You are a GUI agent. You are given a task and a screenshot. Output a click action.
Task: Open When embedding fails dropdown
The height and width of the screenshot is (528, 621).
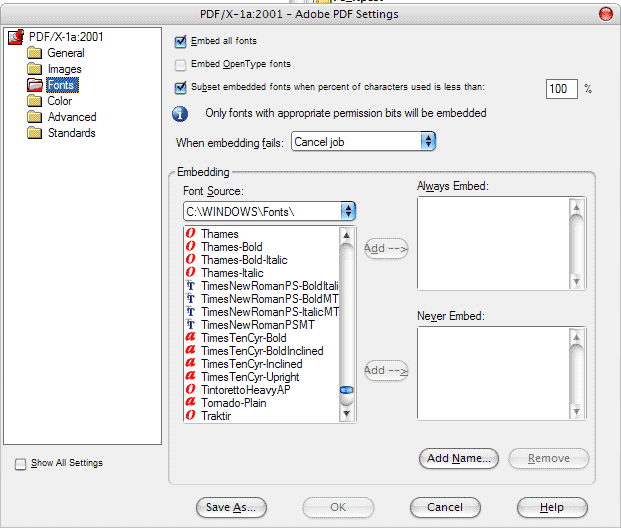364,141
